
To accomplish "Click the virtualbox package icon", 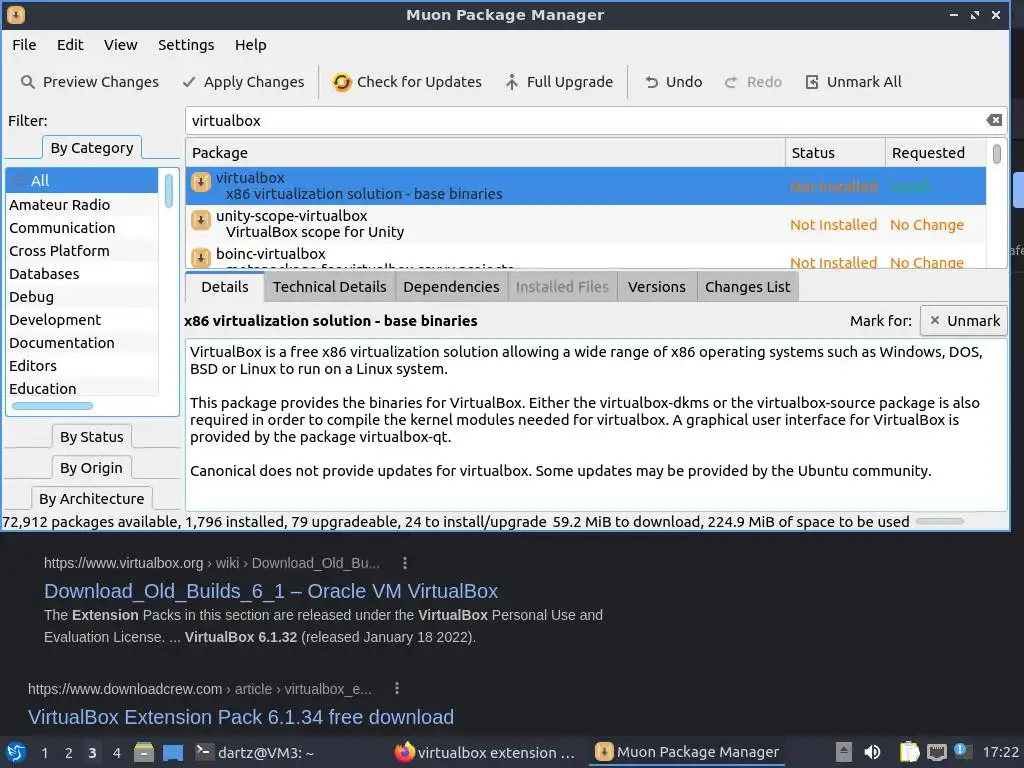I will click(200, 182).
